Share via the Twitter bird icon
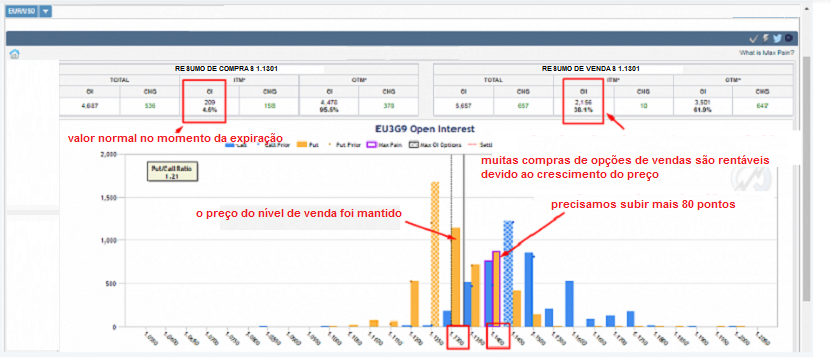The image size is (831, 360). (x=777, y=38)
